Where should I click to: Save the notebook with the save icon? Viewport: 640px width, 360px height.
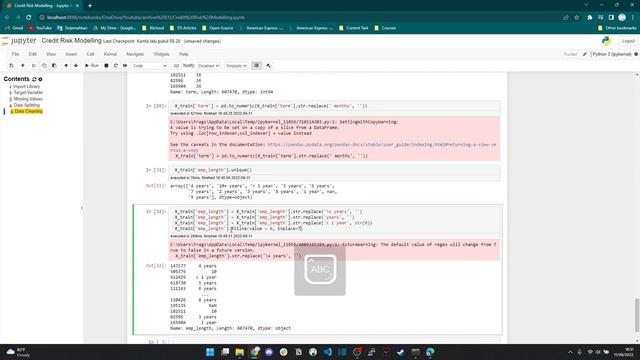[11, 66]
